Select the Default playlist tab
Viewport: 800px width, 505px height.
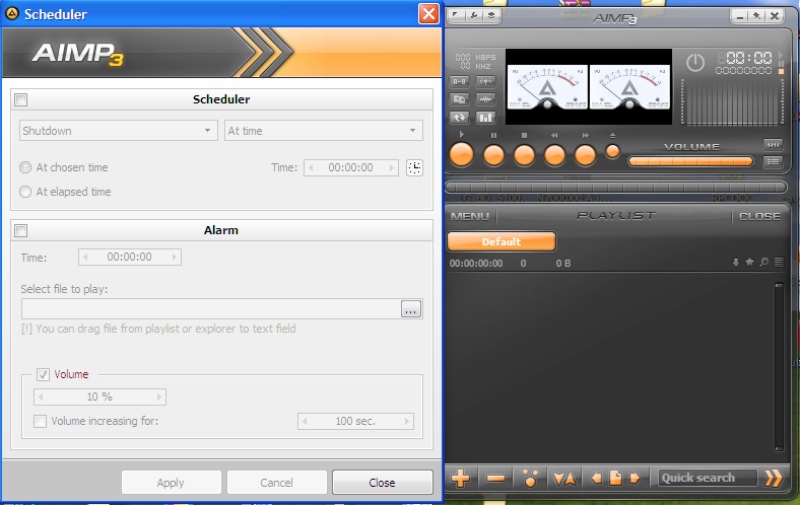(501, 241)
